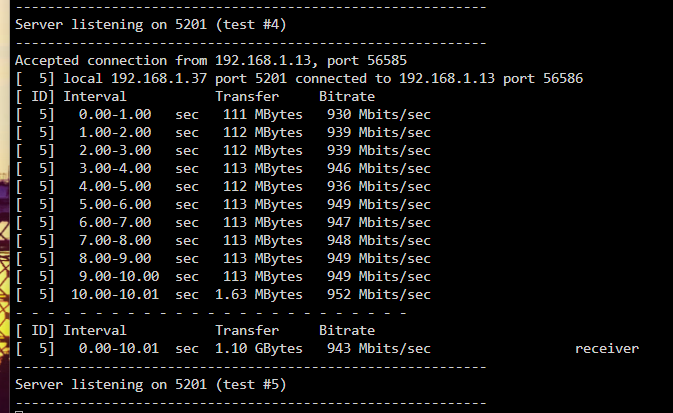Image resolution: width=673 pixels, height=413 pixels.
Task: Click the 'Server listening on 5201 (test #4)' line
Action: 151,24
